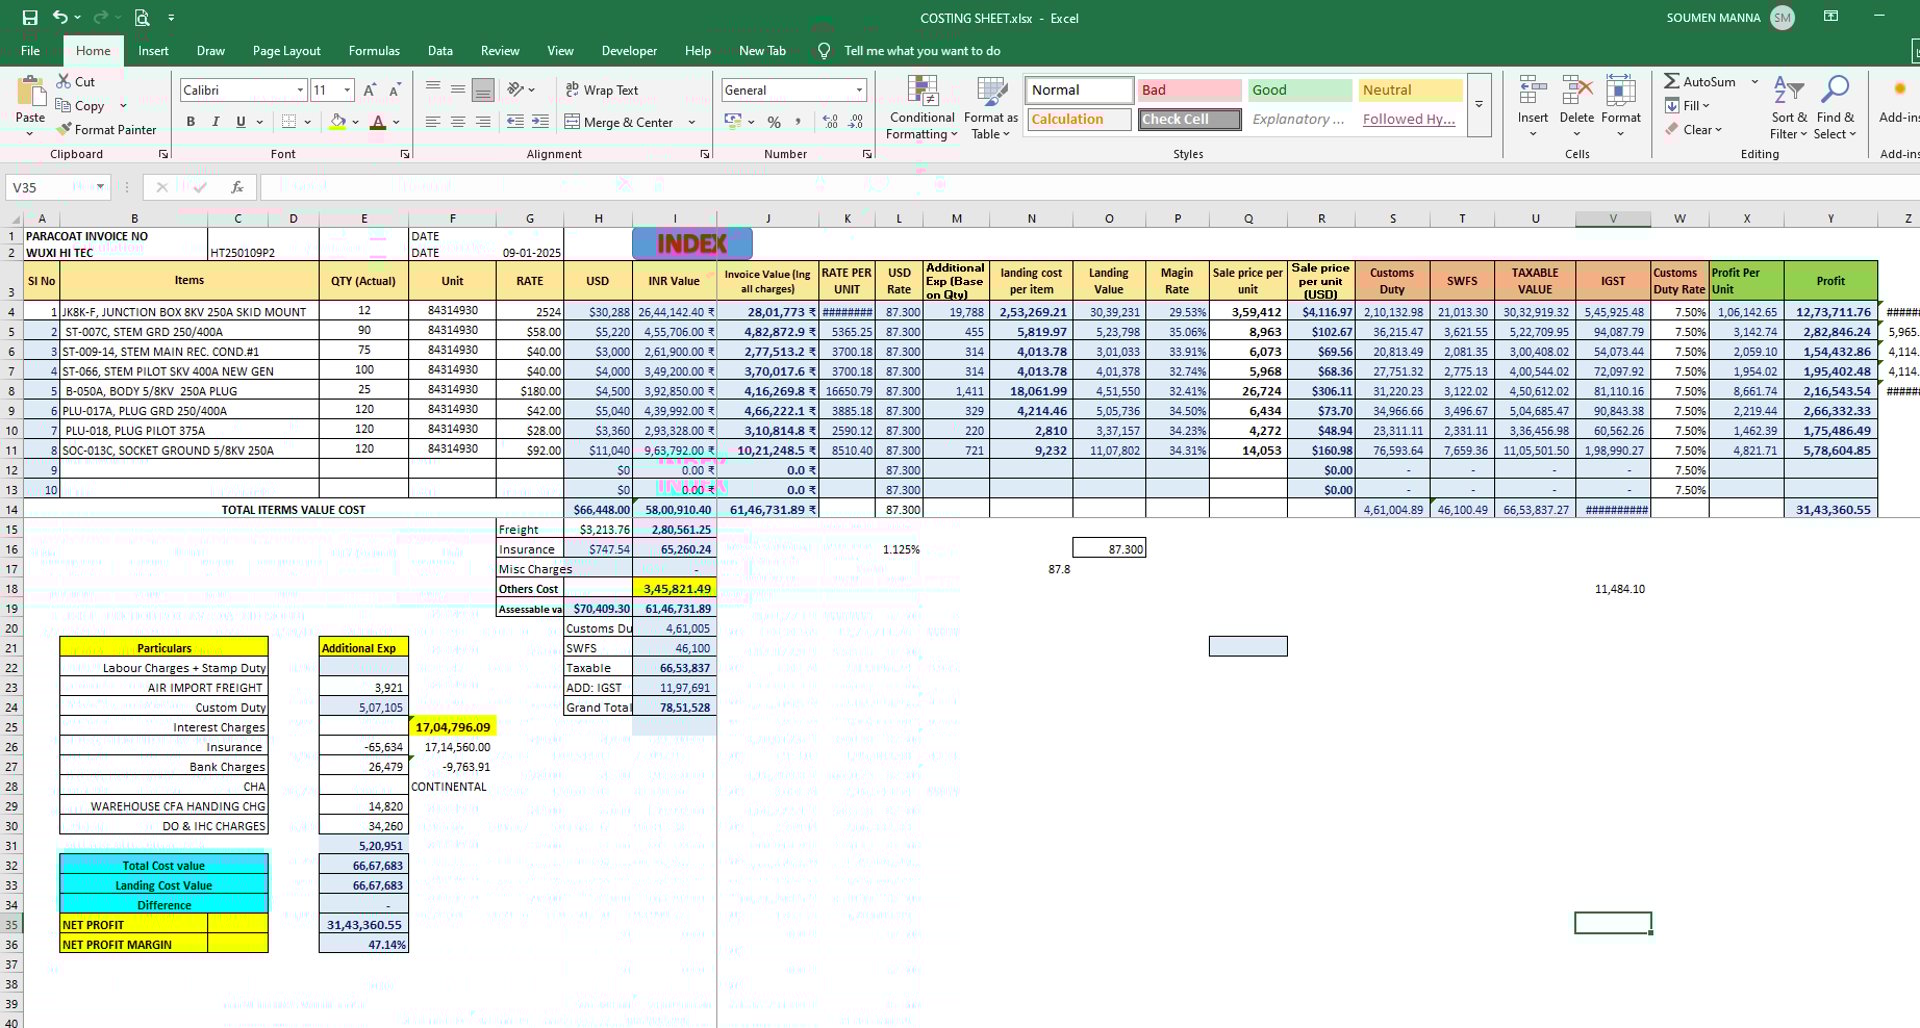Viewport: 1920px width, 1028px height.
Task: Toggle middle vertical alignment
Action: coord(458,90)
